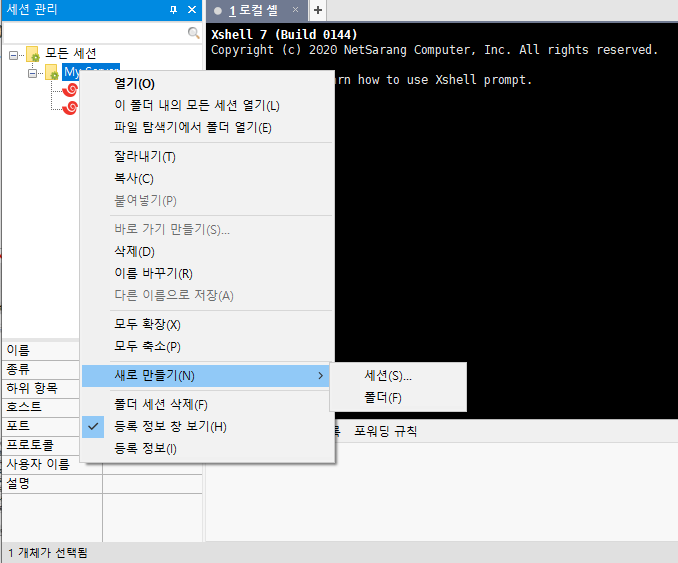Choose 열기(O) from context menu
The height and width of the screenshot is (563, 678).
(x=208, y=83)
